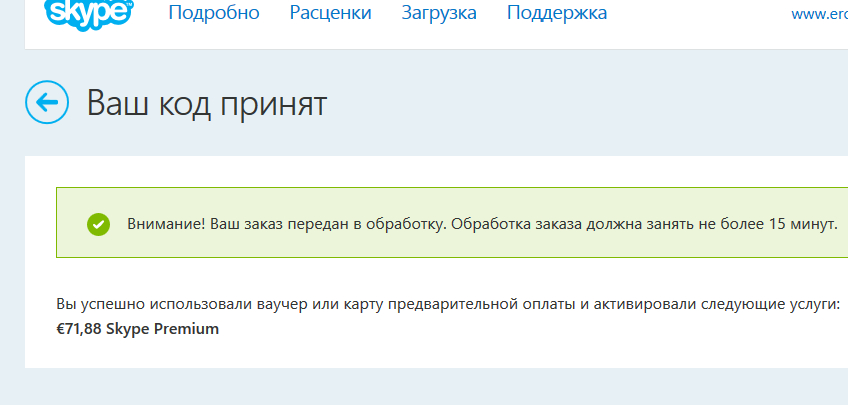This screenshot has height=405, width=848.
Task: Click the text '€71,88 Skype Premium'
Action: point(137,329)
